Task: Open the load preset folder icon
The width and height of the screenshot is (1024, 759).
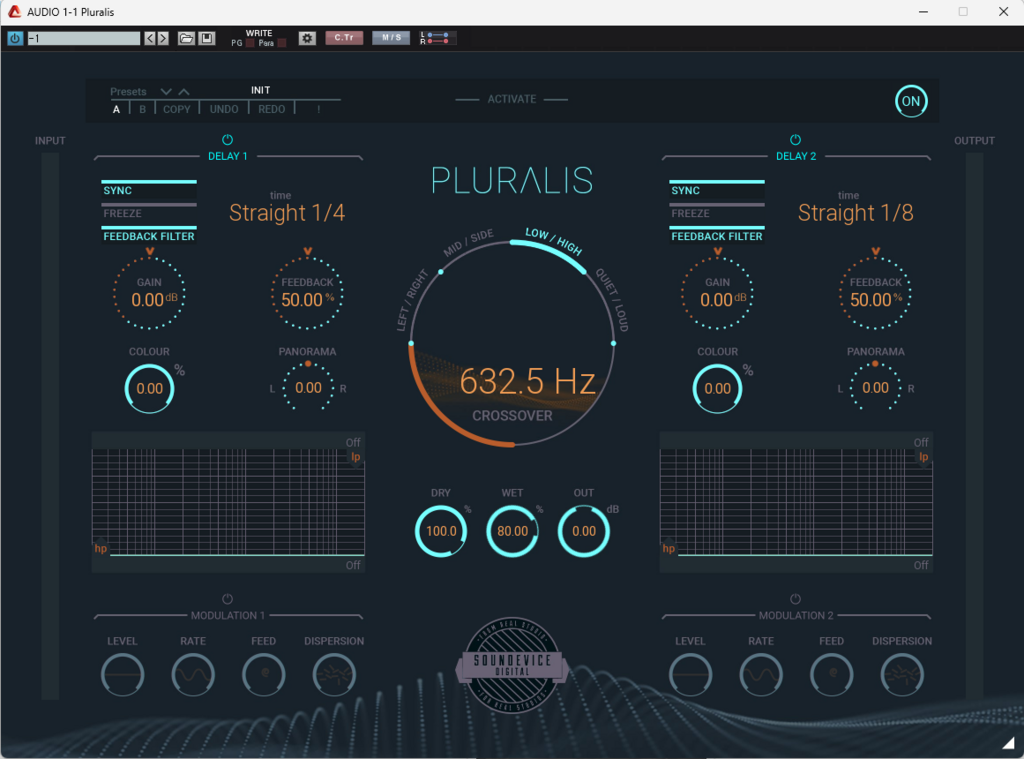Action: click(x=186, y=39)
